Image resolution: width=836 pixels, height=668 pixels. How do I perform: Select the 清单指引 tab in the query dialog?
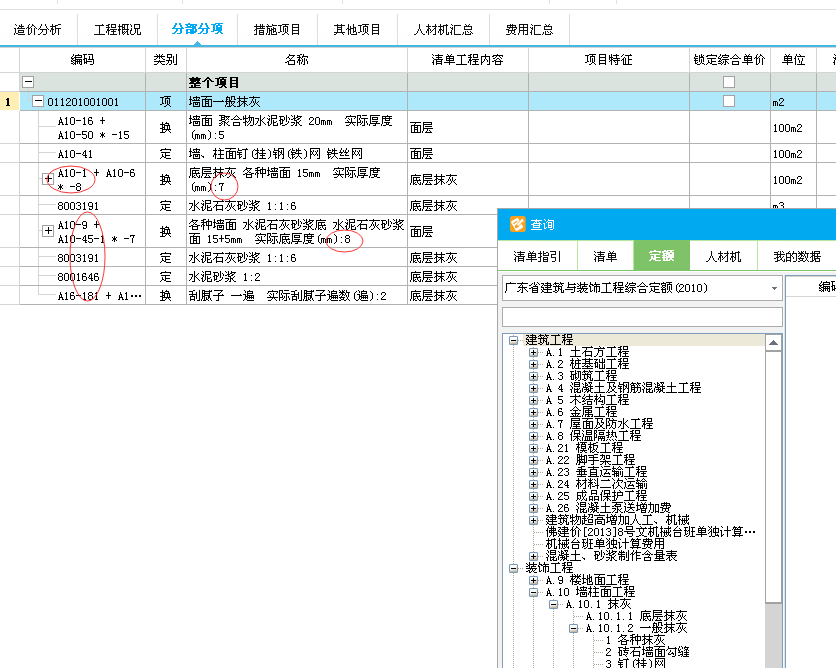[537, 256]
